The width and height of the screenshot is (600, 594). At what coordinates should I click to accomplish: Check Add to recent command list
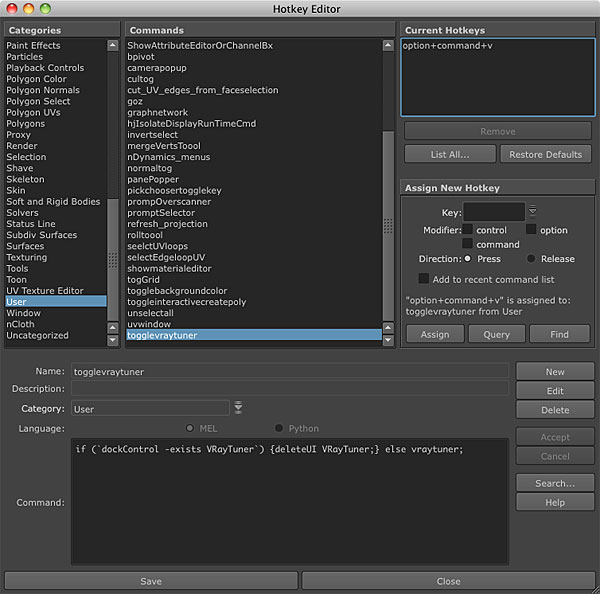424,279
